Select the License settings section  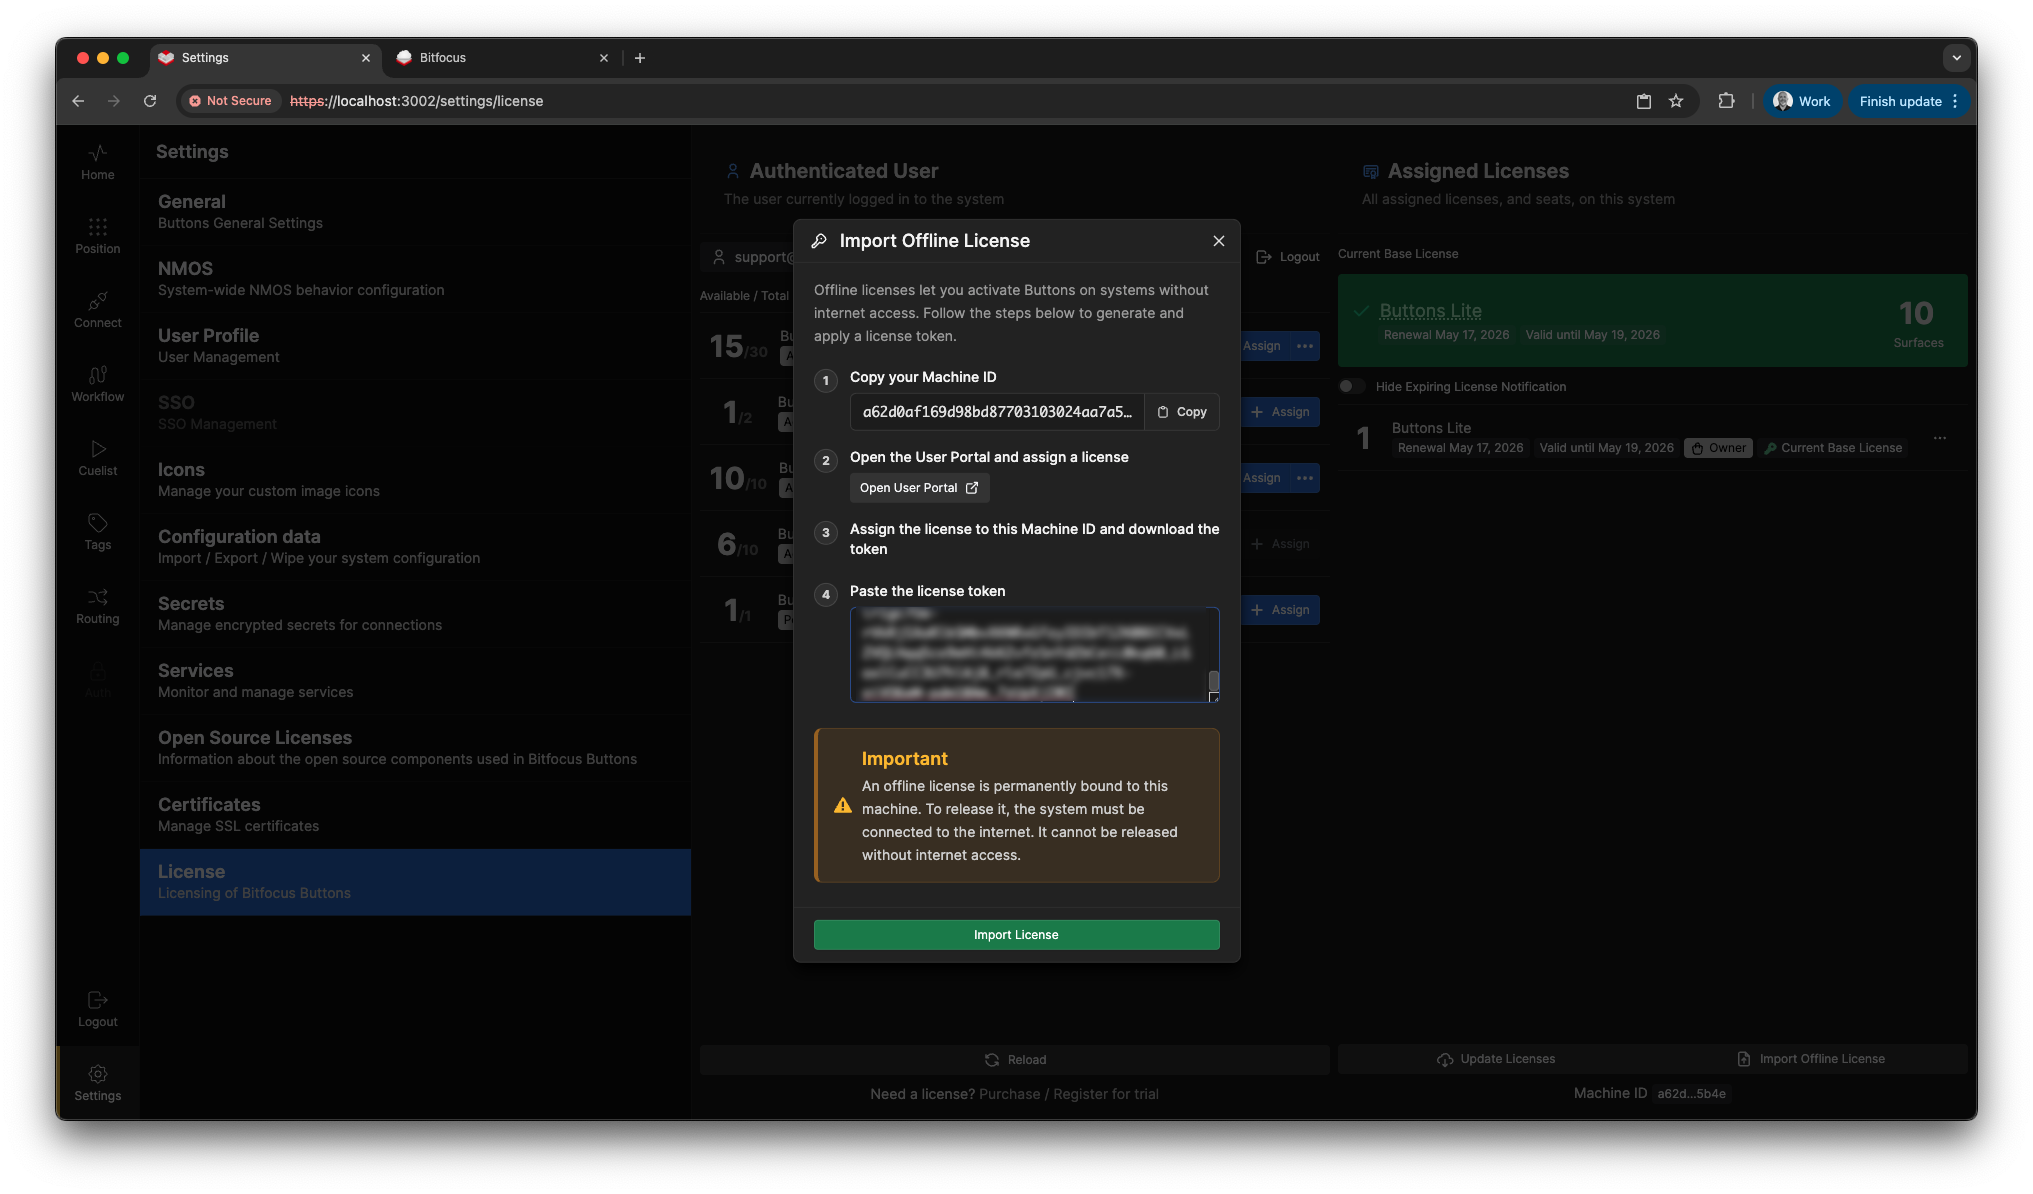tap(415, 882)
